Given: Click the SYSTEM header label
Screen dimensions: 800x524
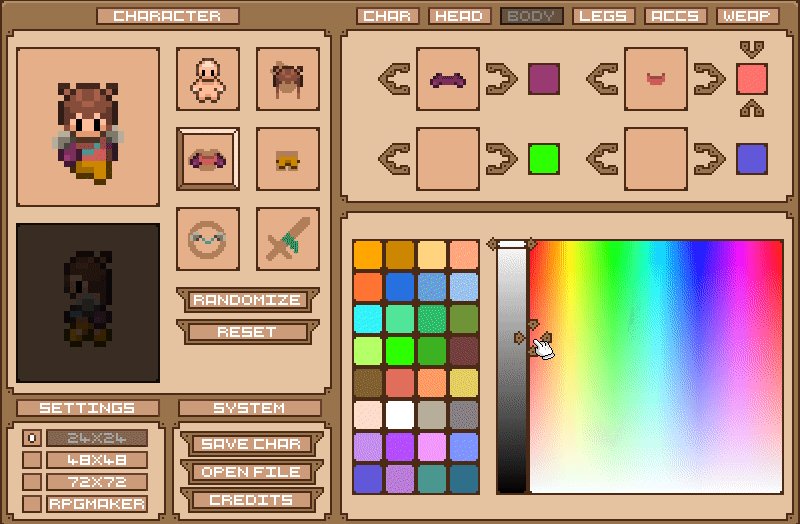Looking at the screenshot, I should [x=249, y=408].
